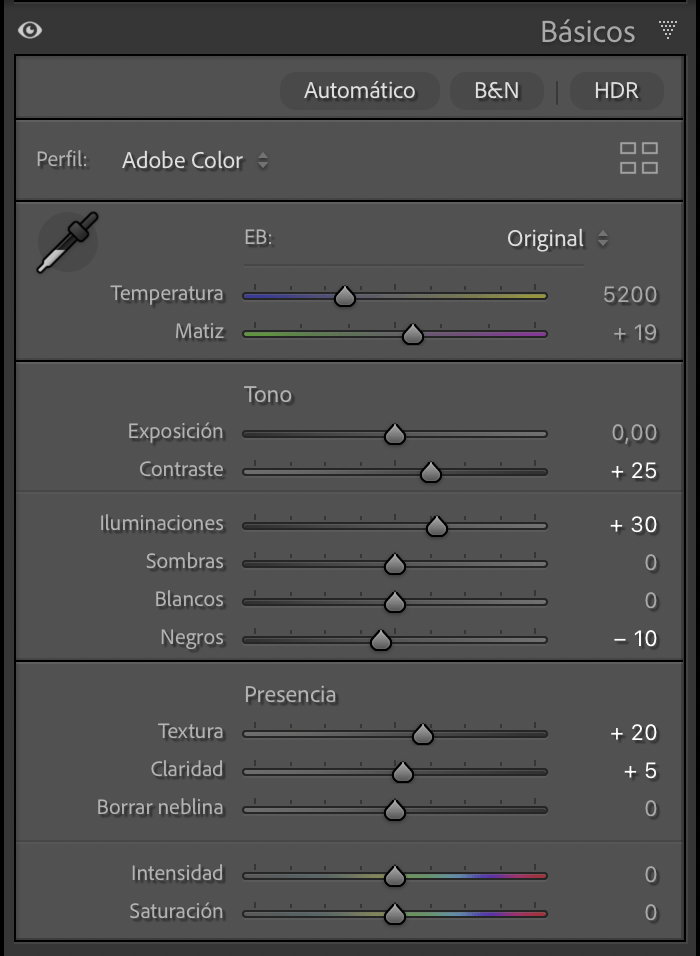
Task: Click the Textura slider handle
Action: pos(422,735)
